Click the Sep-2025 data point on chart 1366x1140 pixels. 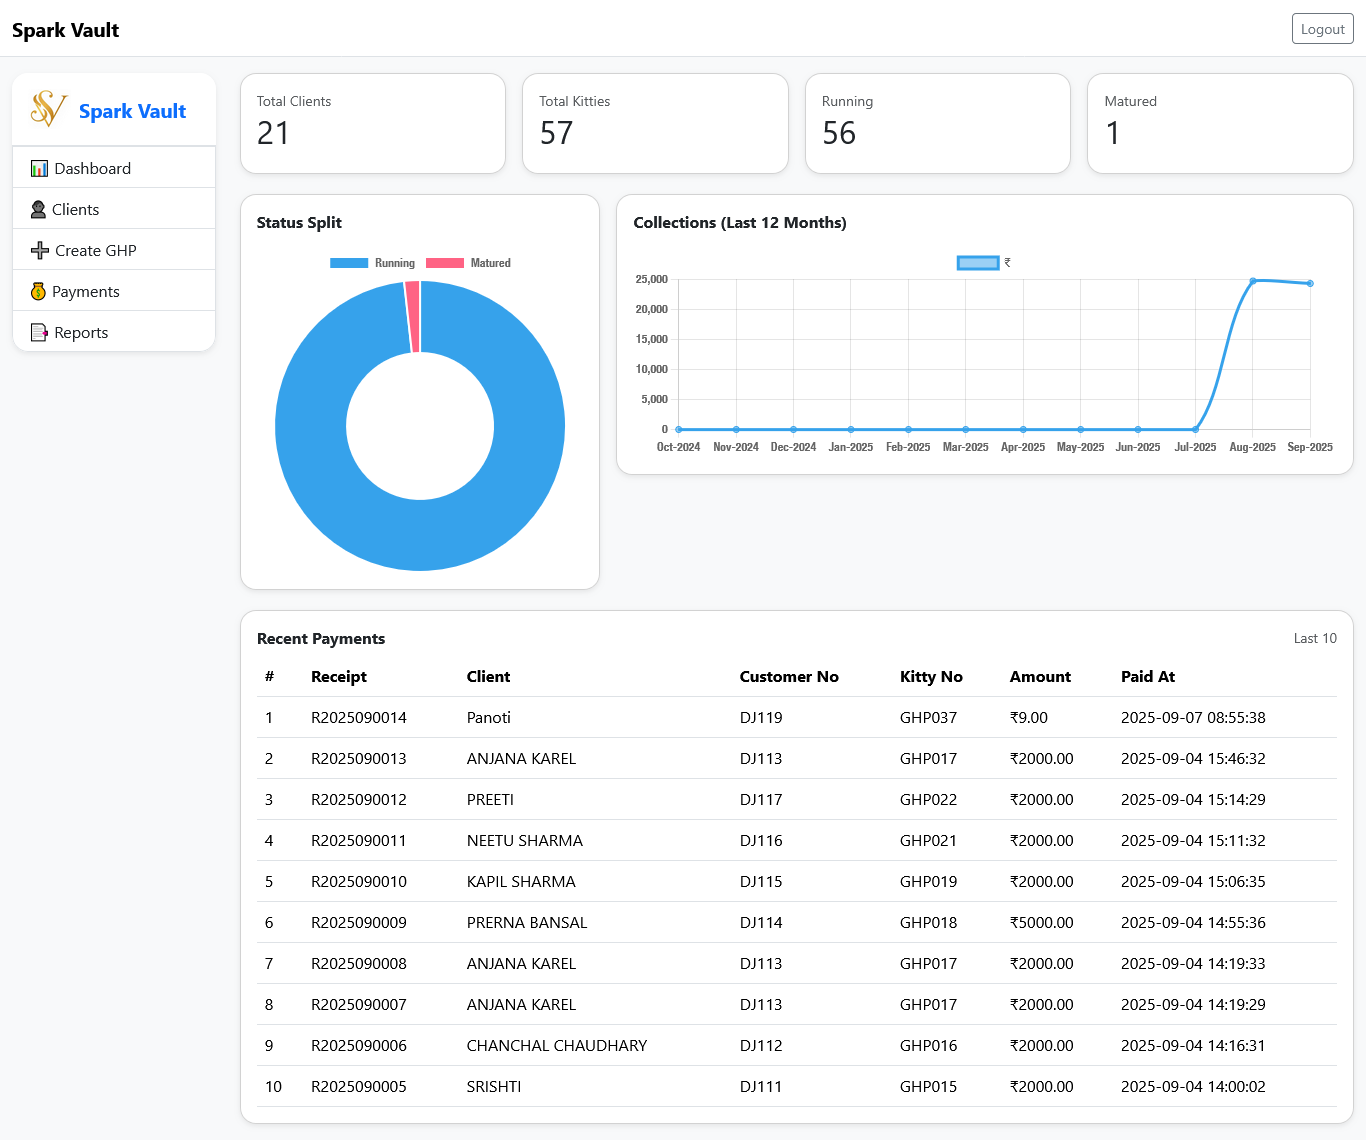pos(1310,283)
